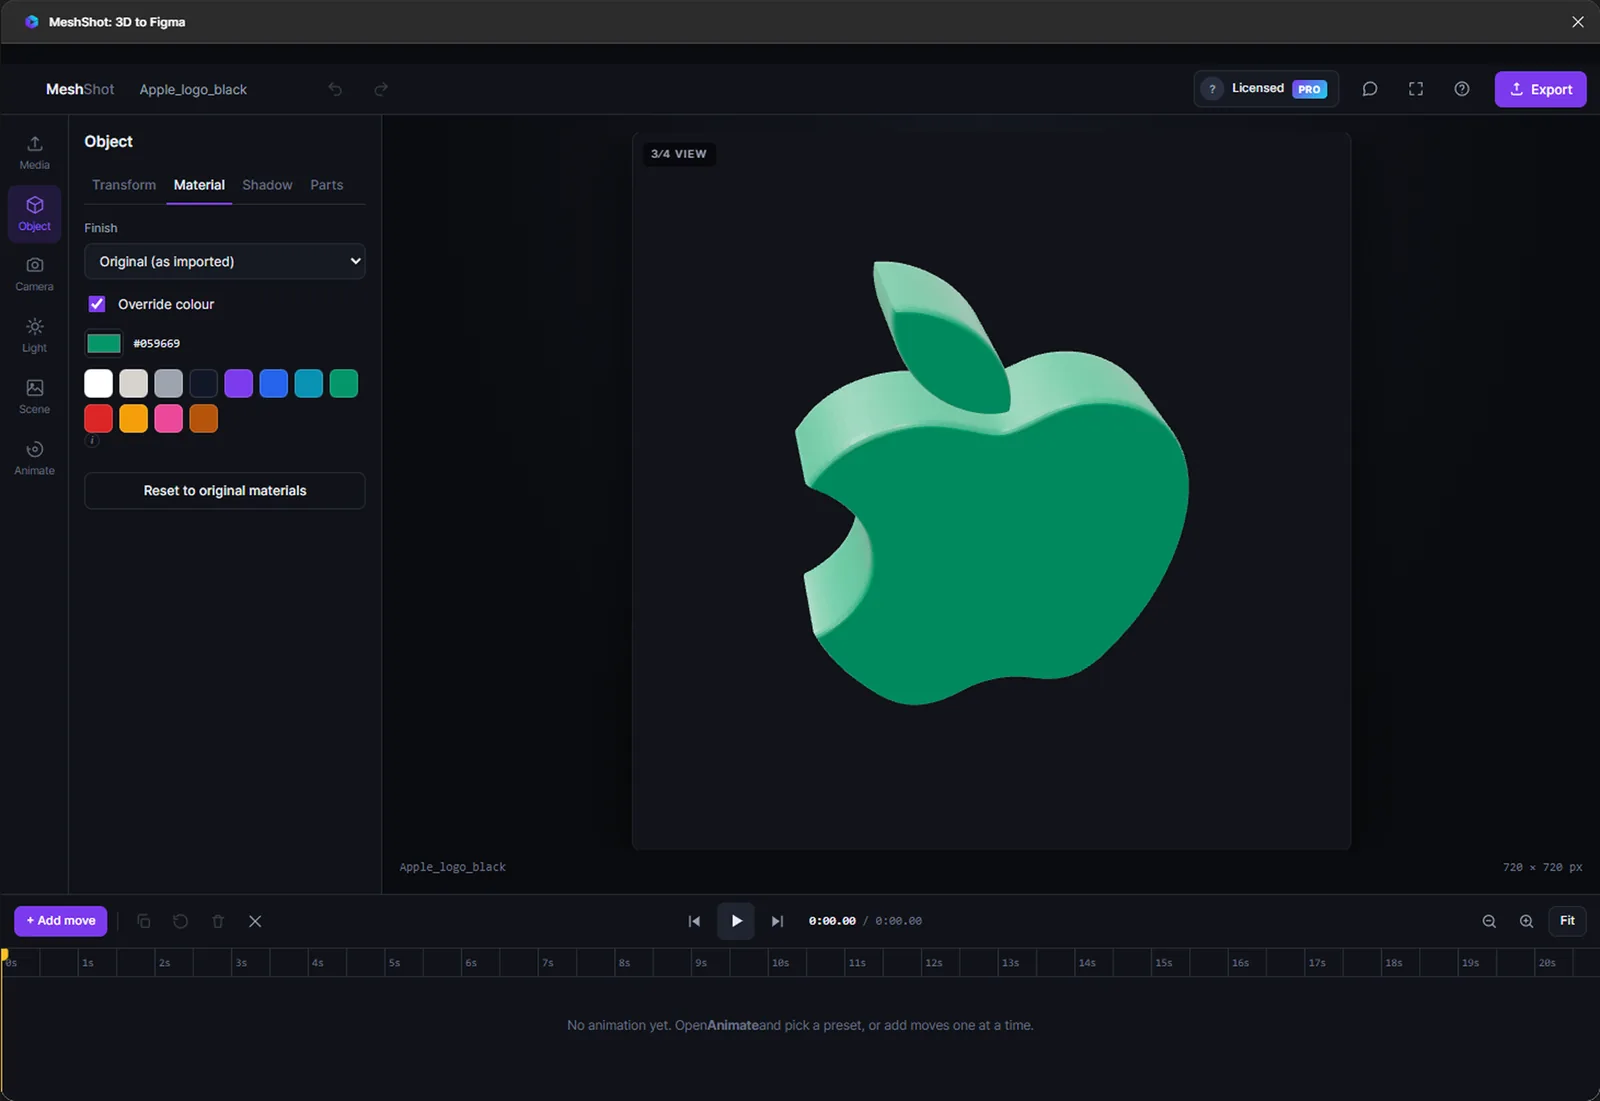Pick the white colour swatch
1600x1101 pixels.
[x=98, y=383]
